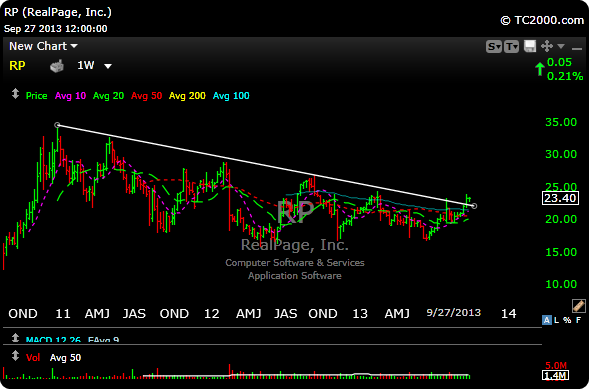Click the Avg 50 label in volume pane
This screenshot has height=389, width=589.
[65, 358]
